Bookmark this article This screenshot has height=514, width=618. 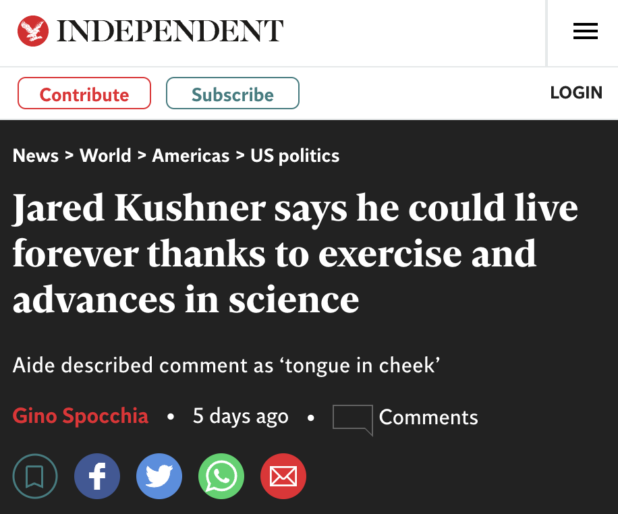pos(34,476)
